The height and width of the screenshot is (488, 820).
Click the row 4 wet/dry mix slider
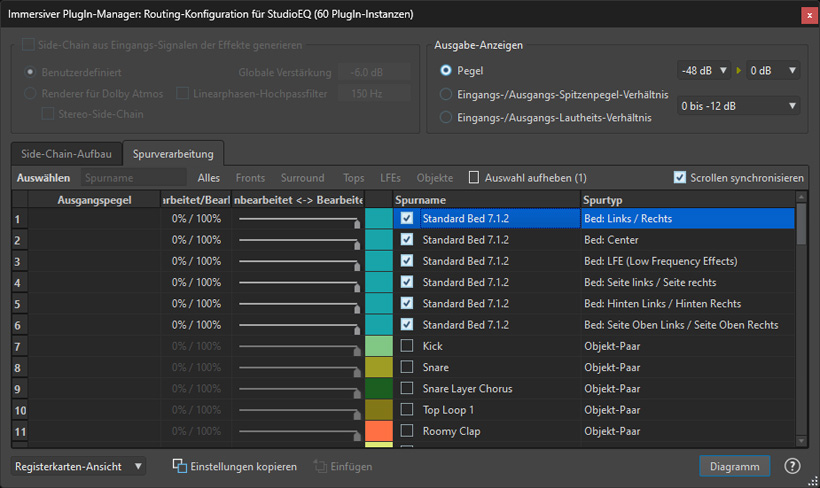[299, 283]
